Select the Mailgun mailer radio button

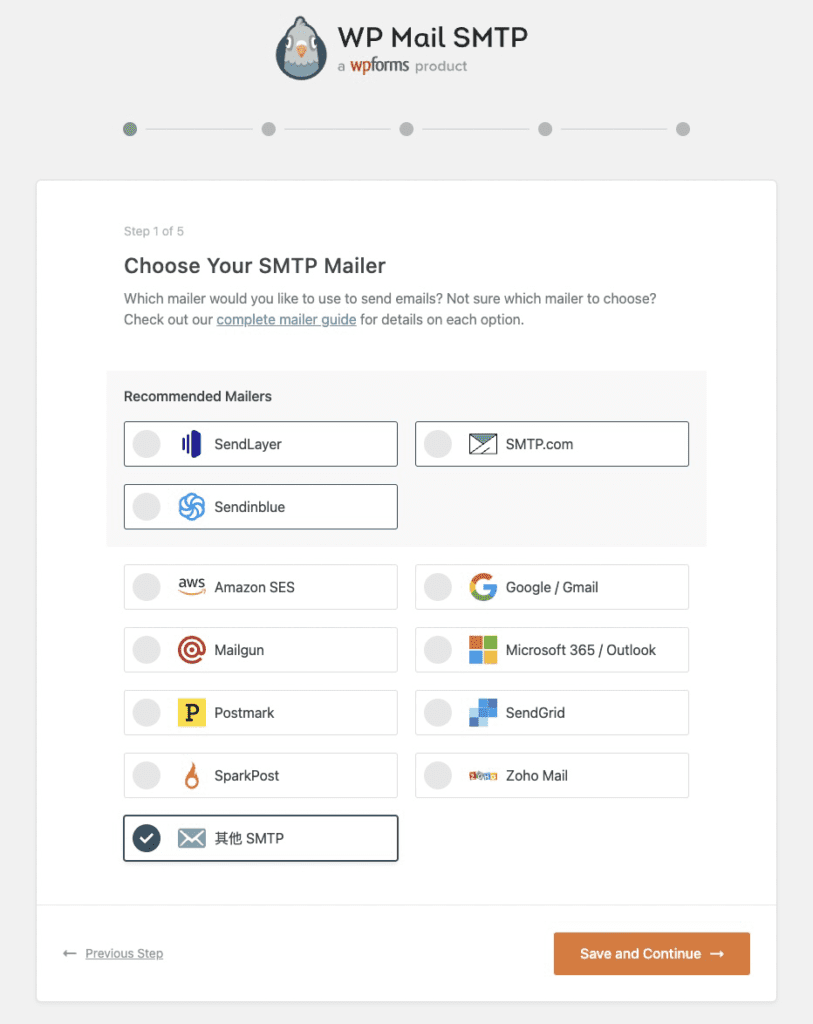pyautogui.click(x=146, y=650)
